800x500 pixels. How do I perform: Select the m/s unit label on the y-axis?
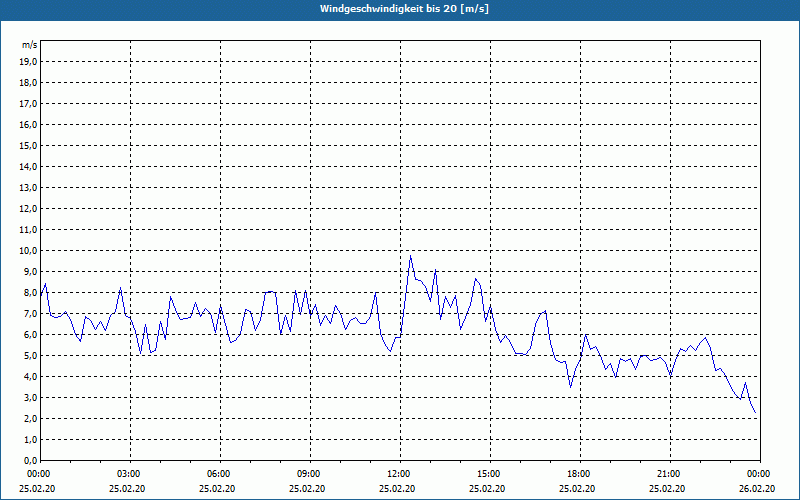[x=30, y=45]
